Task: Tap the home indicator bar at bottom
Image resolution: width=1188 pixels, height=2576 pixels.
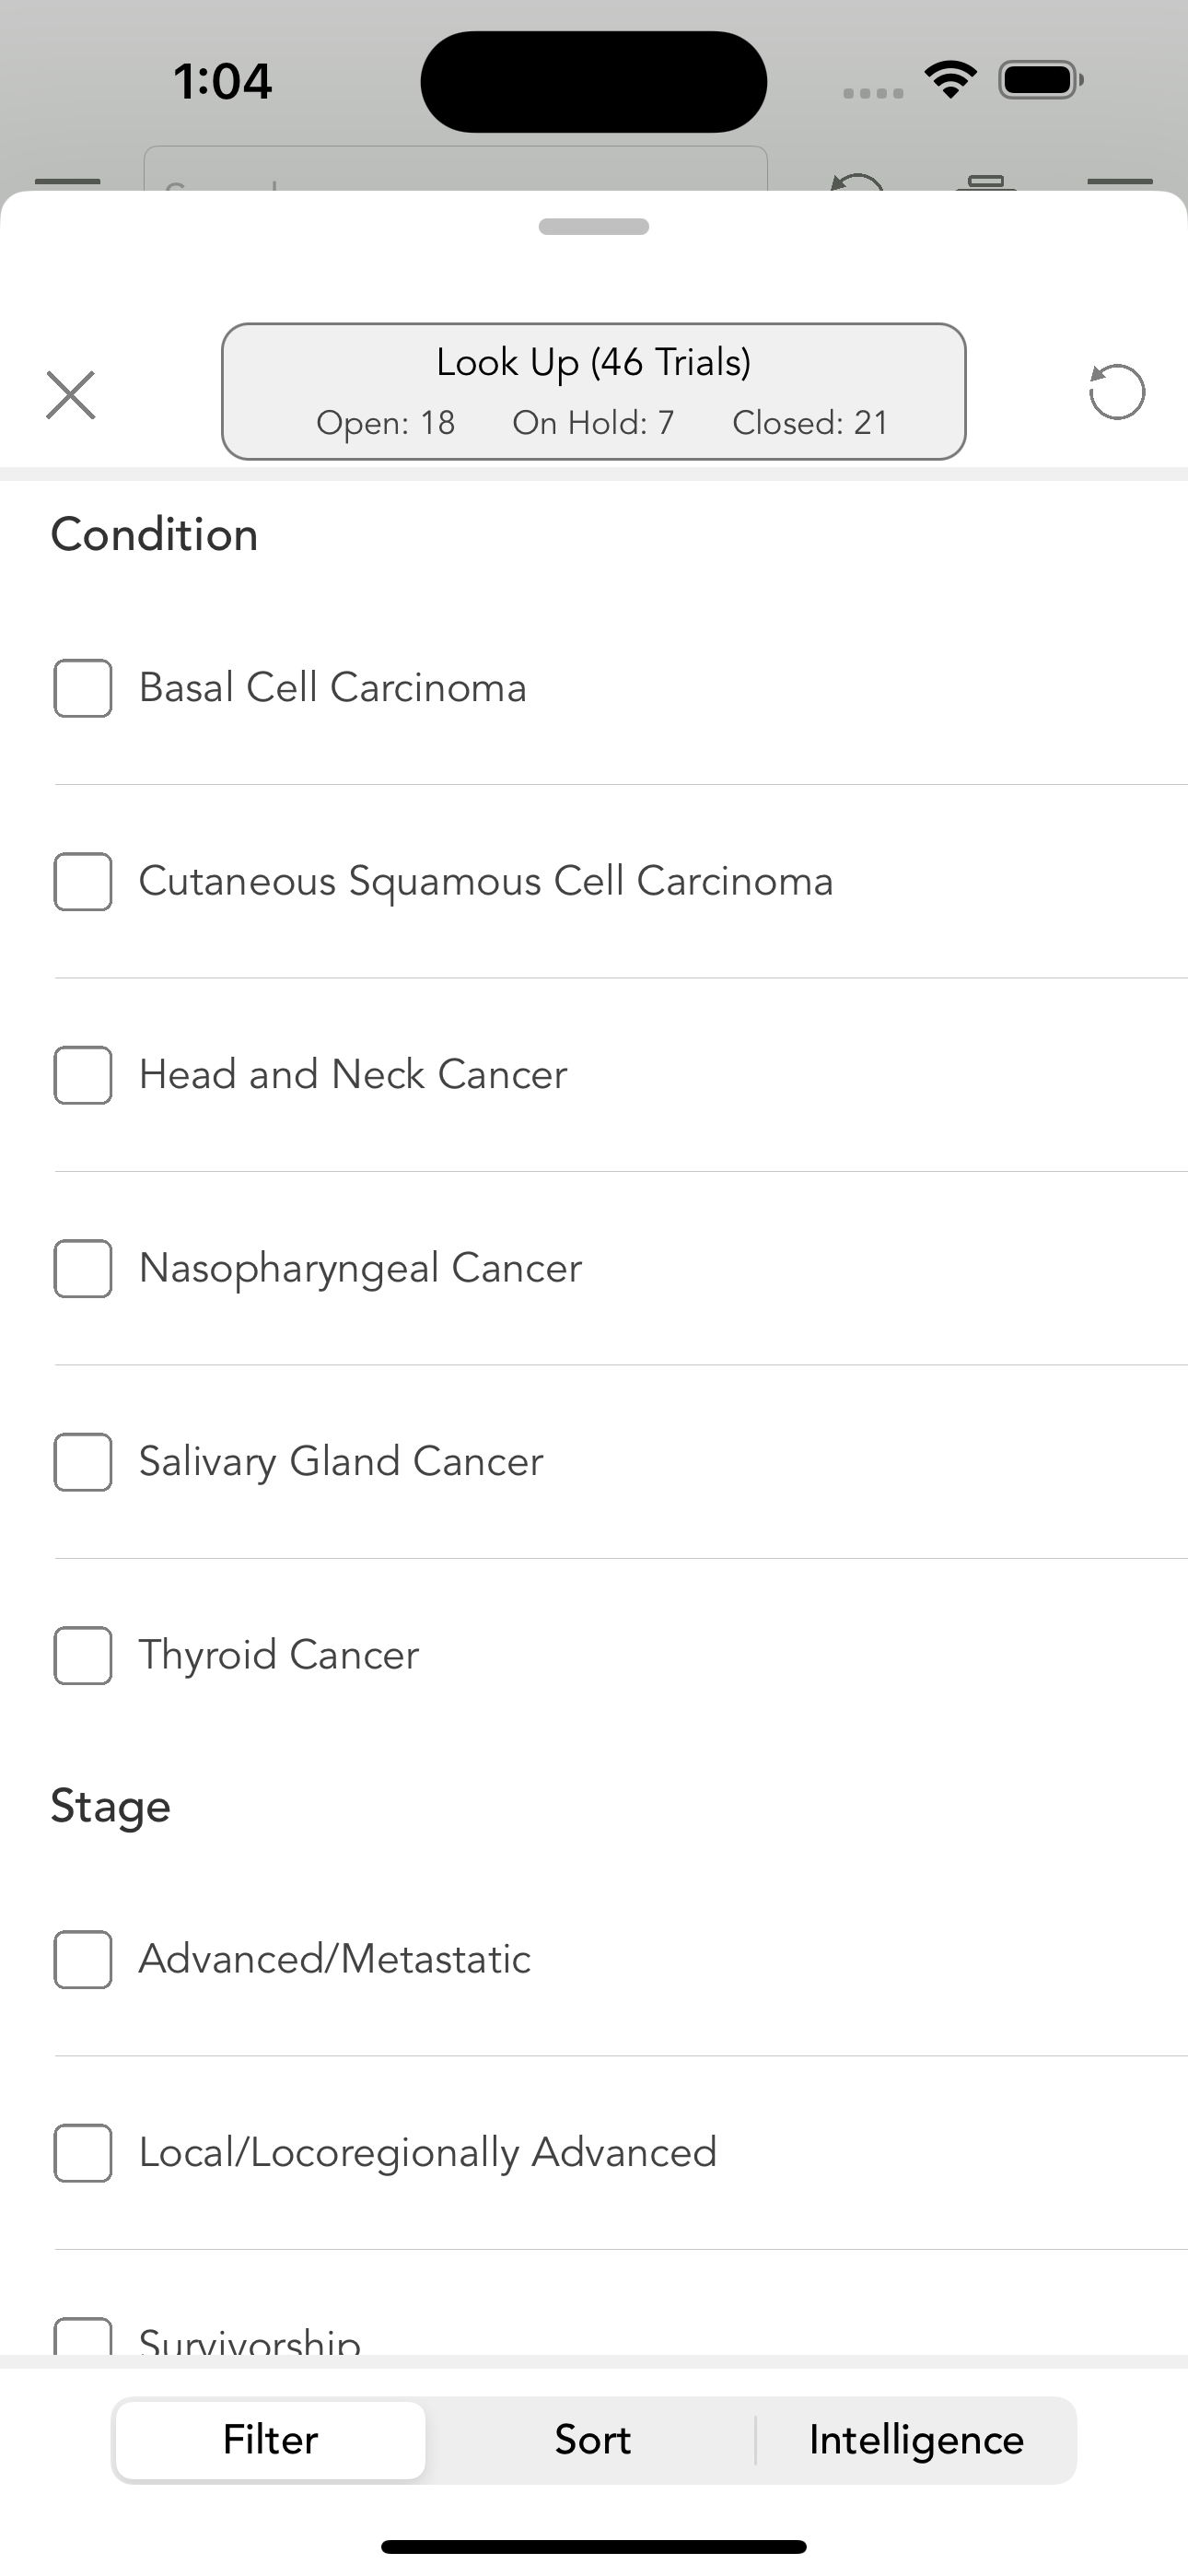Action: tap(594, 2546)
